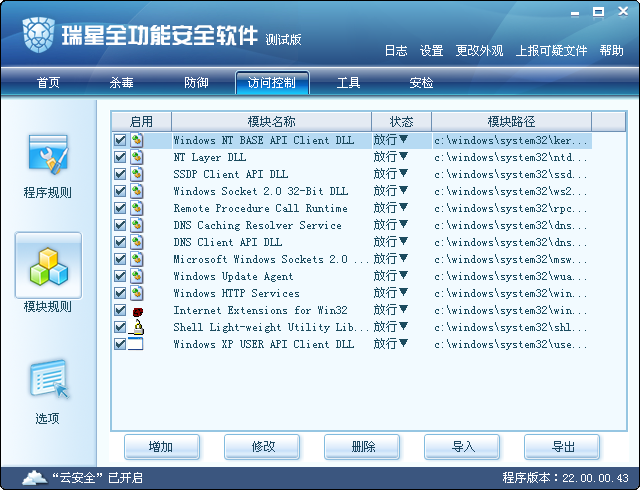The width and height of the screenshot is (640, 490).
Task: Click icon for Shell Light-weight Utility Lib row
Action: point(137,327)
